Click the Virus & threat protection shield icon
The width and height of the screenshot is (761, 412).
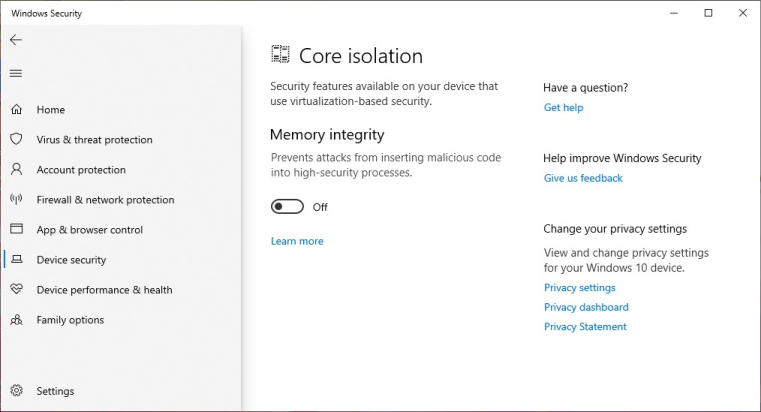(17, 139)
